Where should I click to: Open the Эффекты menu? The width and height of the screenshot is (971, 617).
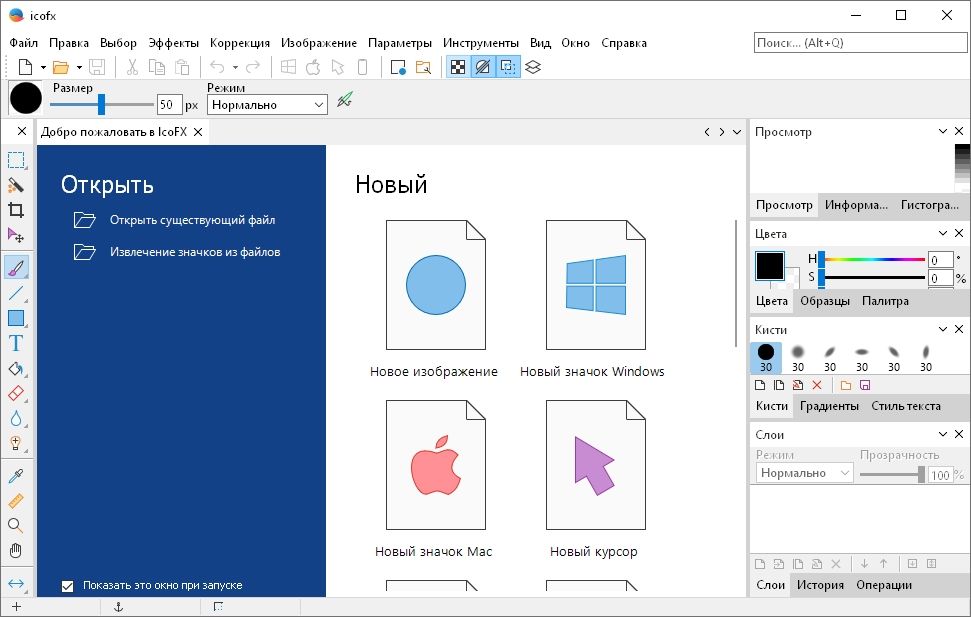click(x=173, y=43)
